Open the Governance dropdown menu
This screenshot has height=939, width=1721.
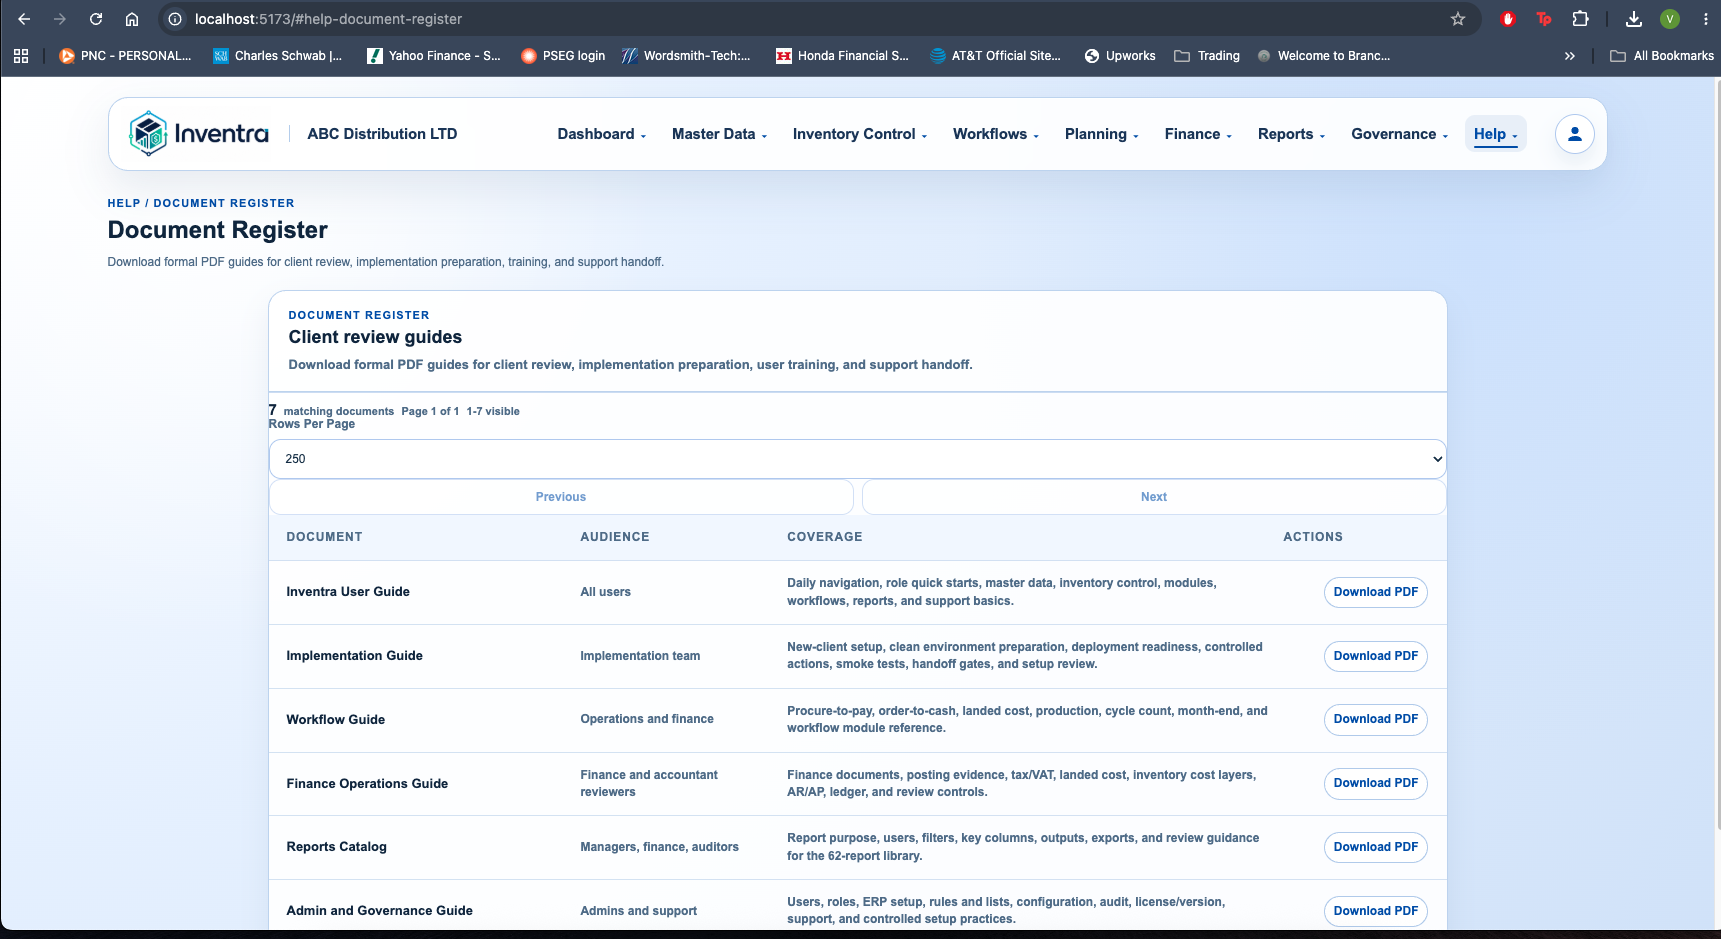coord(1399,134)
